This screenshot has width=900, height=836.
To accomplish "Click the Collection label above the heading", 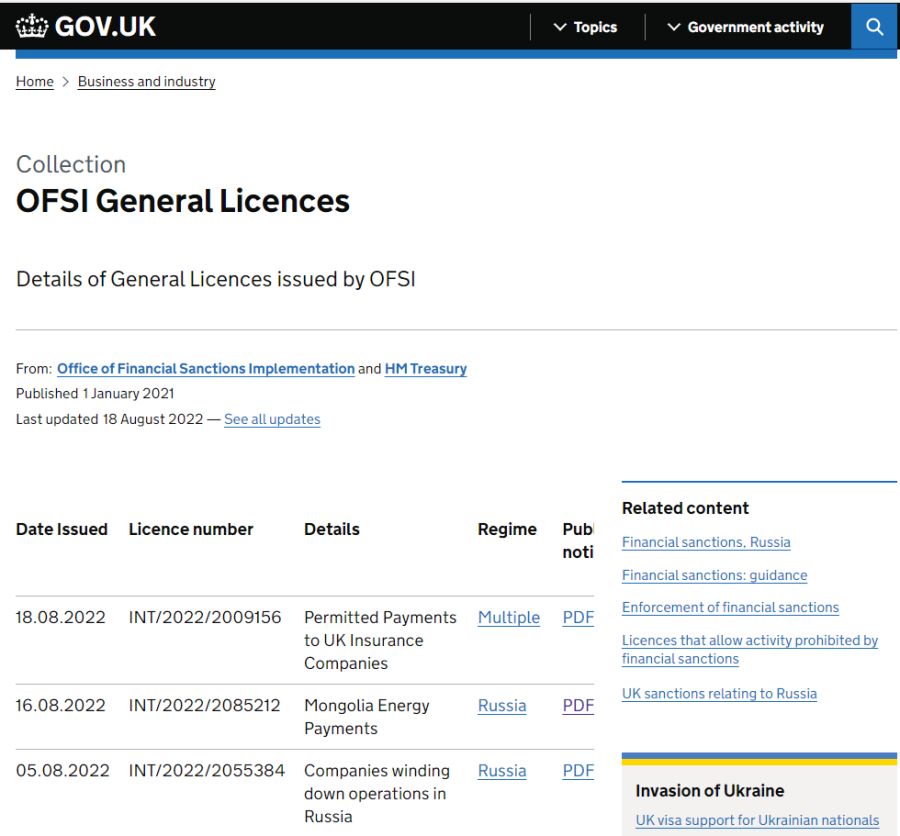I will 71,164.
